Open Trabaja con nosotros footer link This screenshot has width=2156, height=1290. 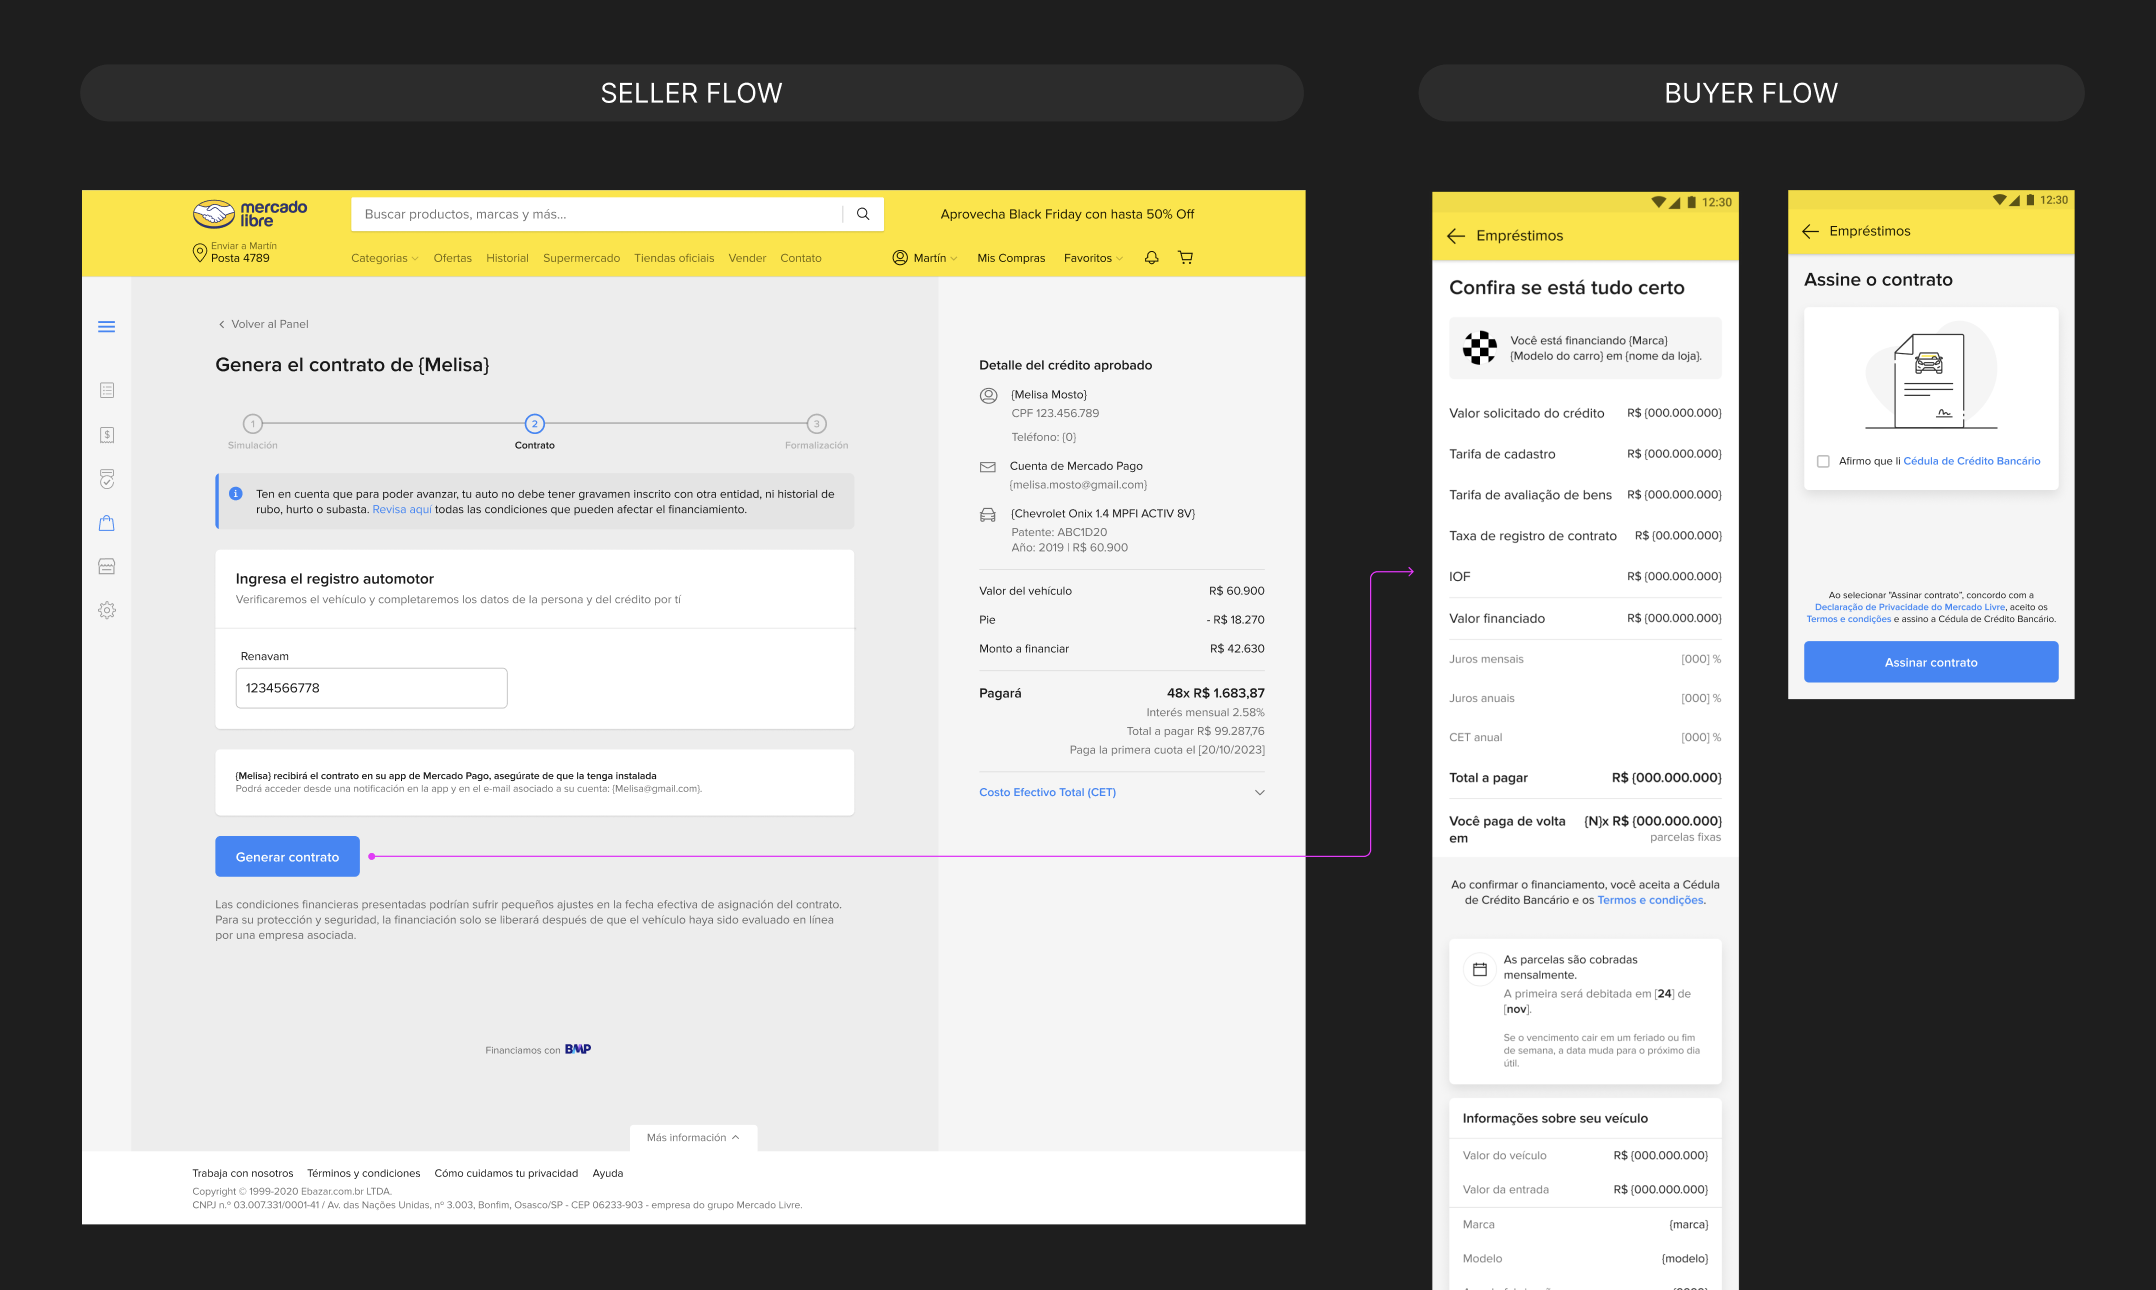coord(243,1174)
